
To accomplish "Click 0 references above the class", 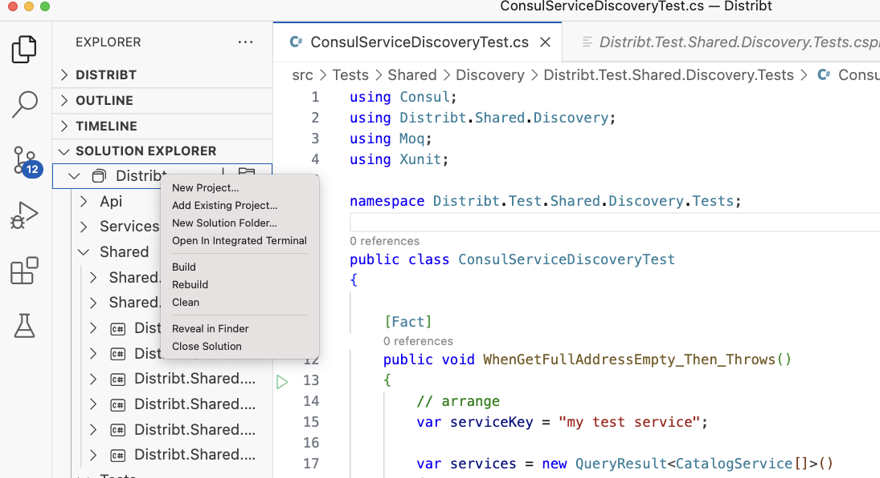I will (x=384, y=241).
